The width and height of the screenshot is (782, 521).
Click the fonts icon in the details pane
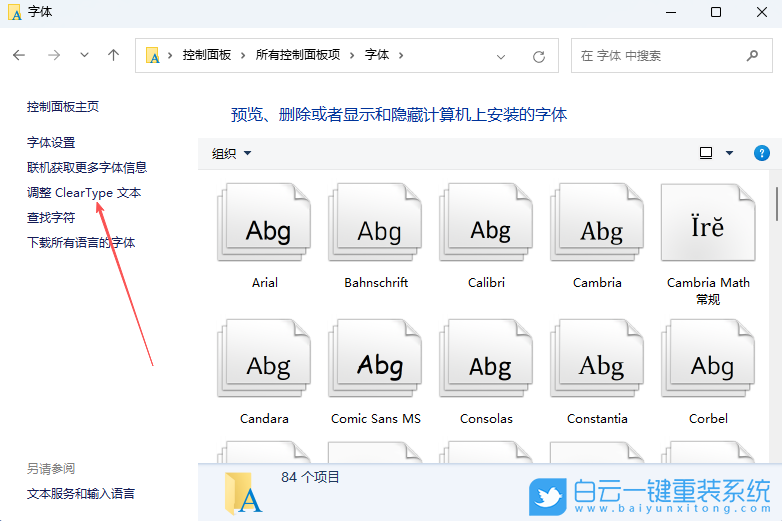(243, 494)
